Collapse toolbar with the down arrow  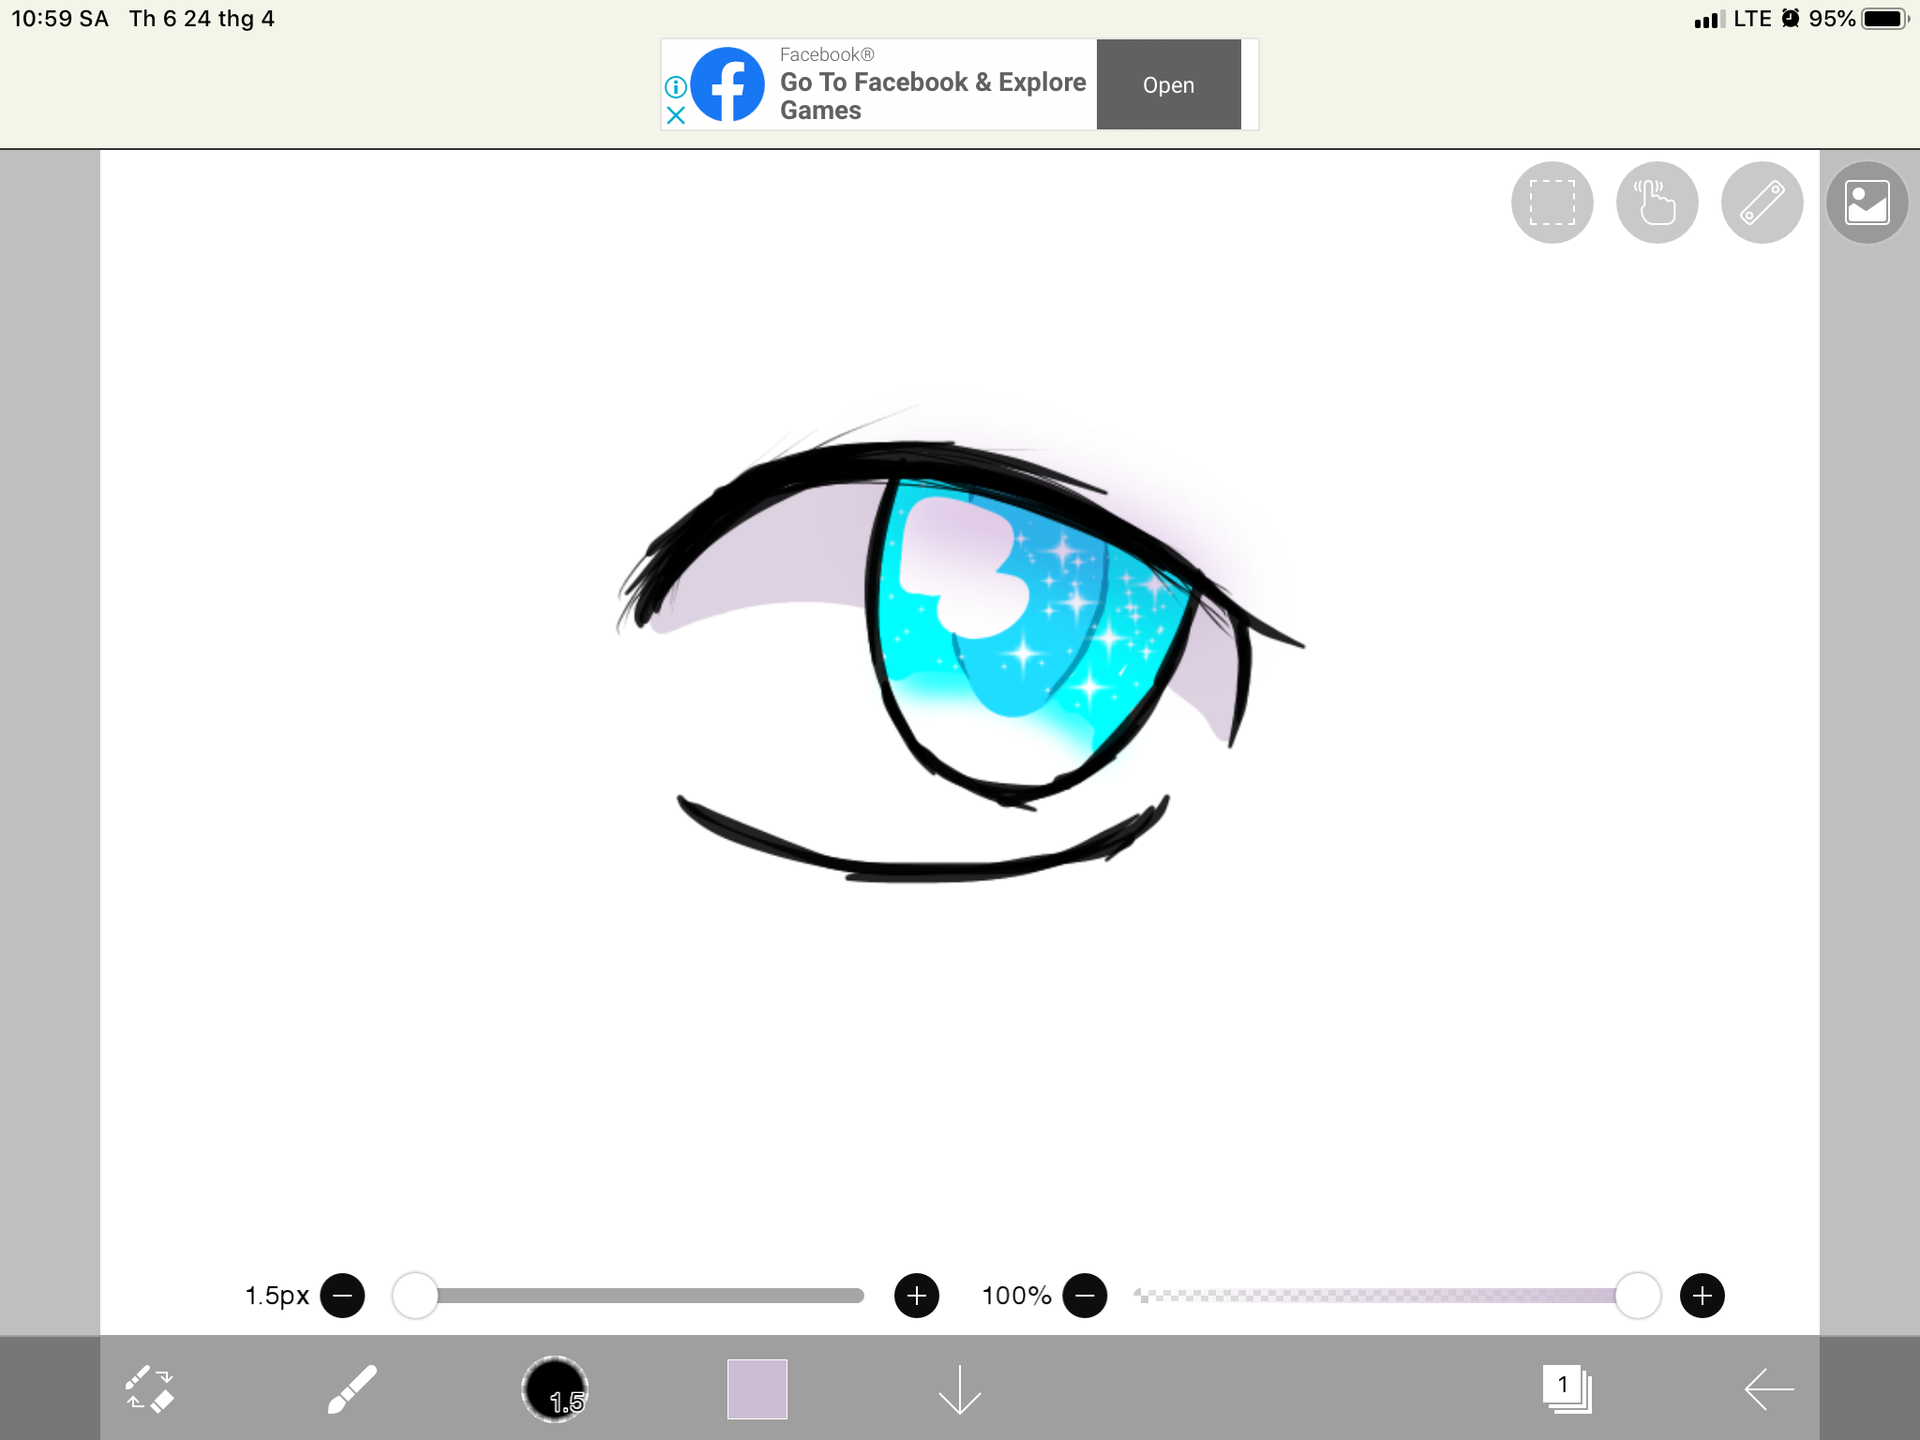pos(959,1389)
